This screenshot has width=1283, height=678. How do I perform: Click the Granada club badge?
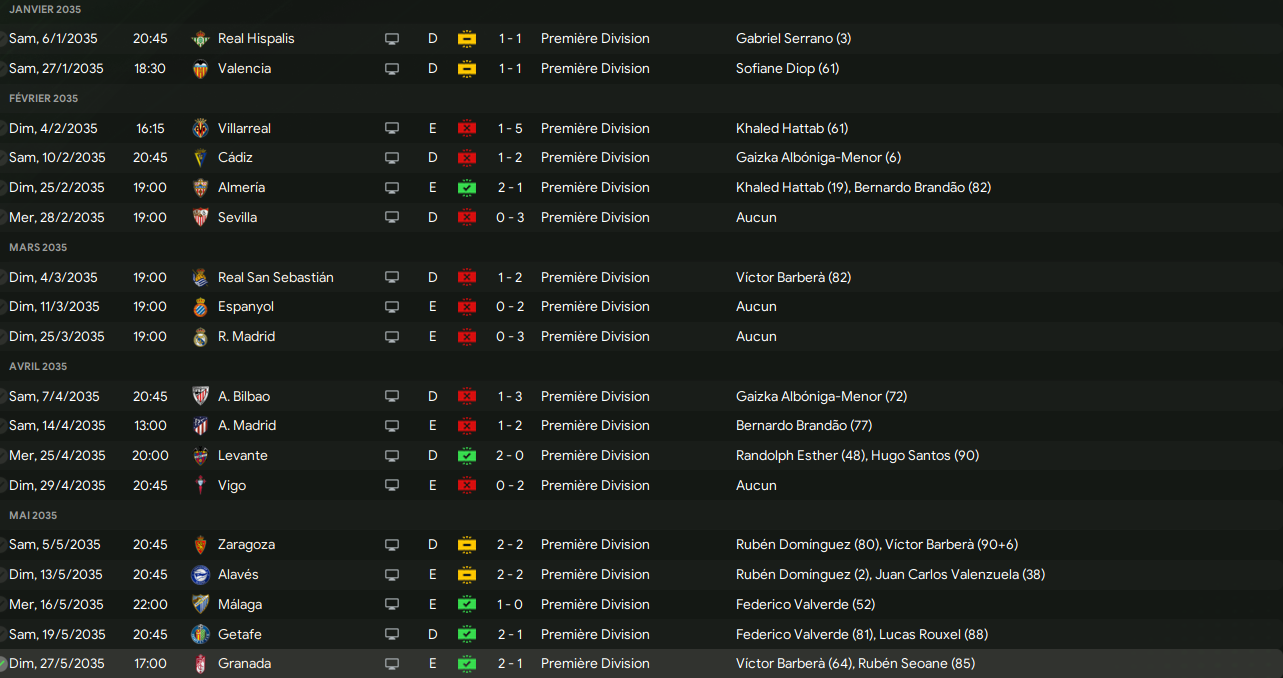tap(200, 664)
